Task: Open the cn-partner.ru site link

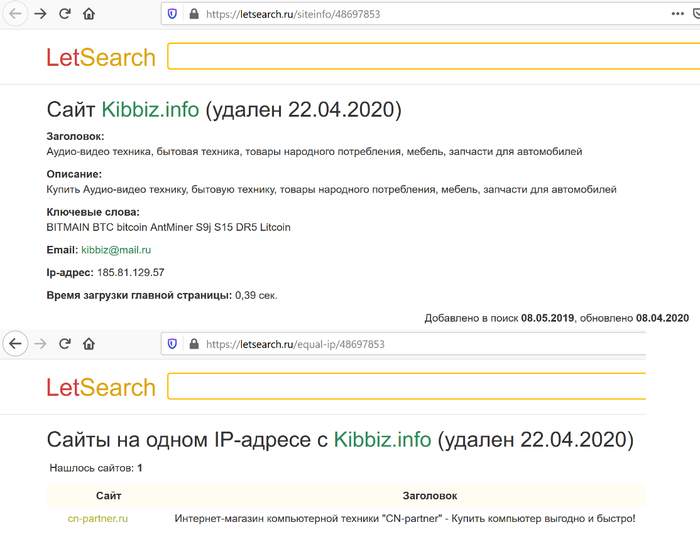Action: click(x=98, y=519)
